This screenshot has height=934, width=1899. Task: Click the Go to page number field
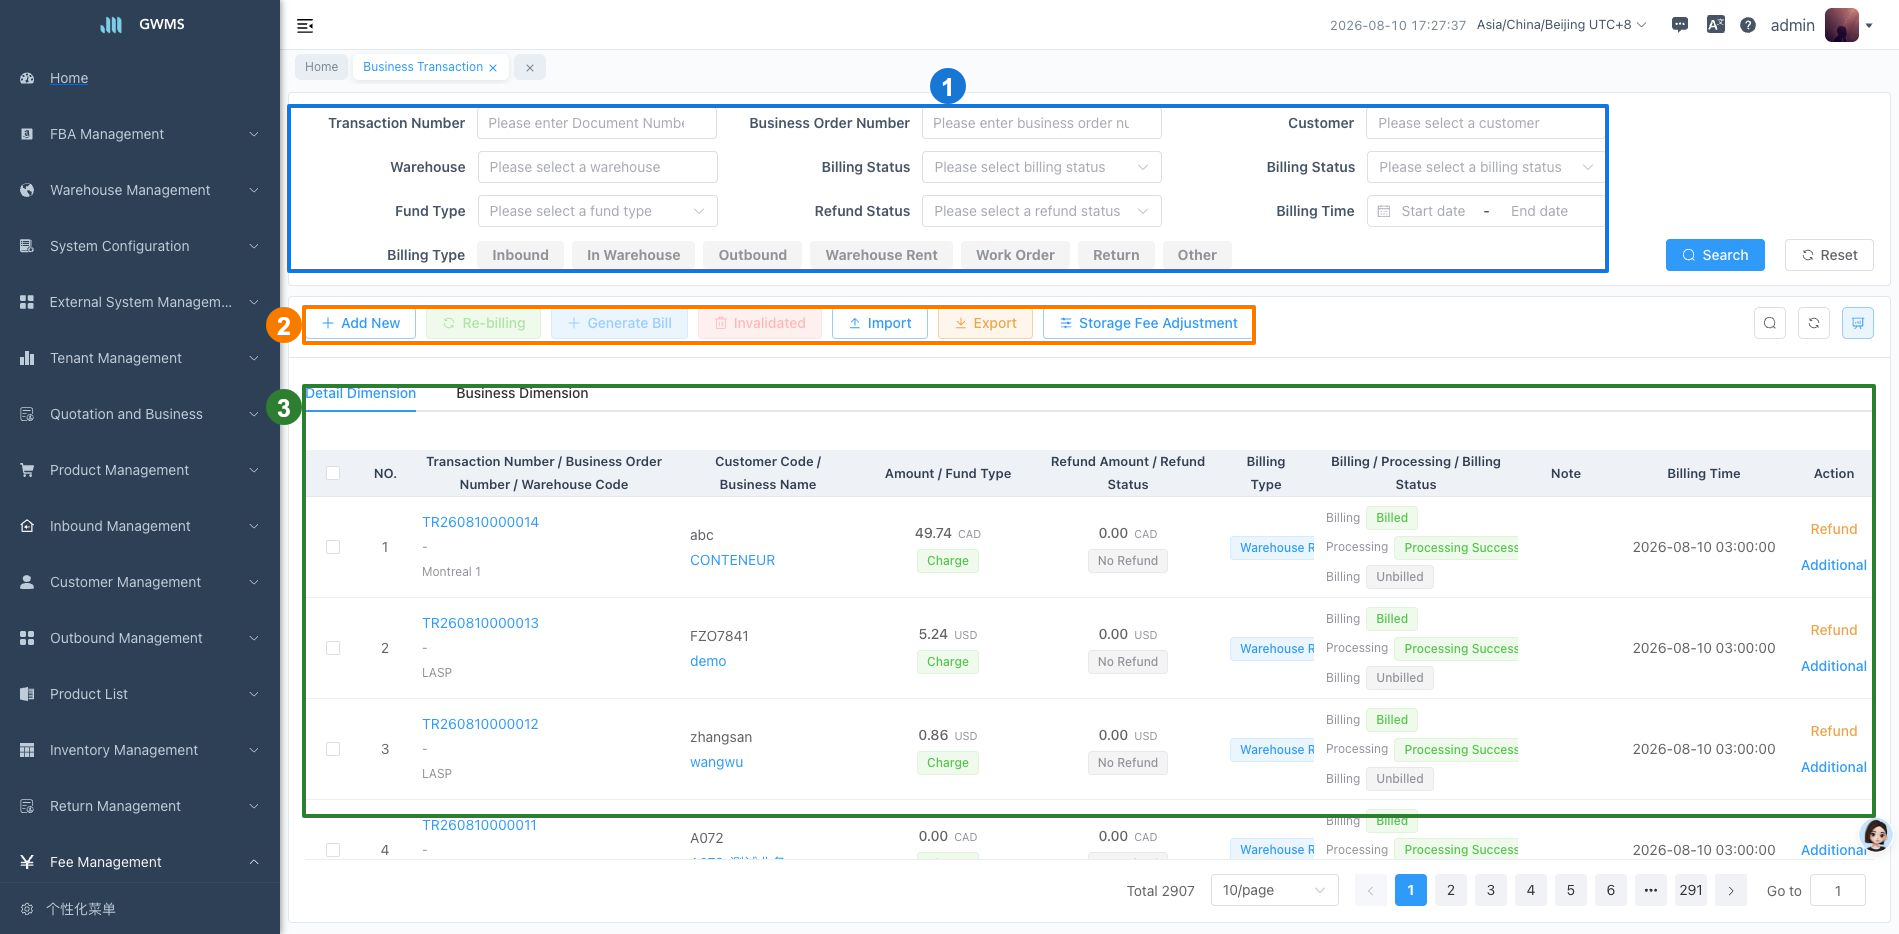(x=1837, y=890)
